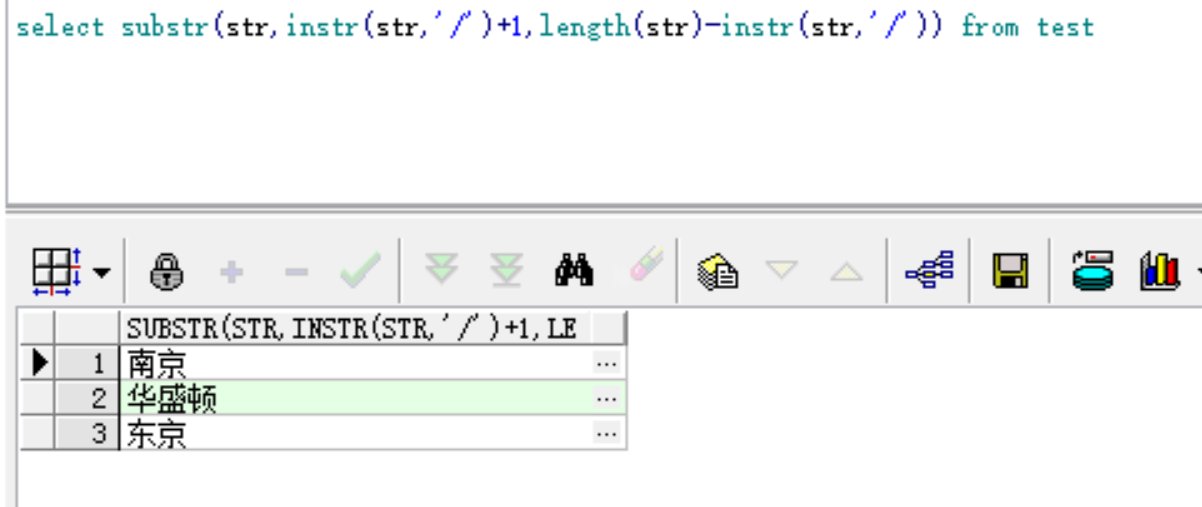Click the delete record minus icon
Screen dimensions: 1202x507
click(296, 271)
